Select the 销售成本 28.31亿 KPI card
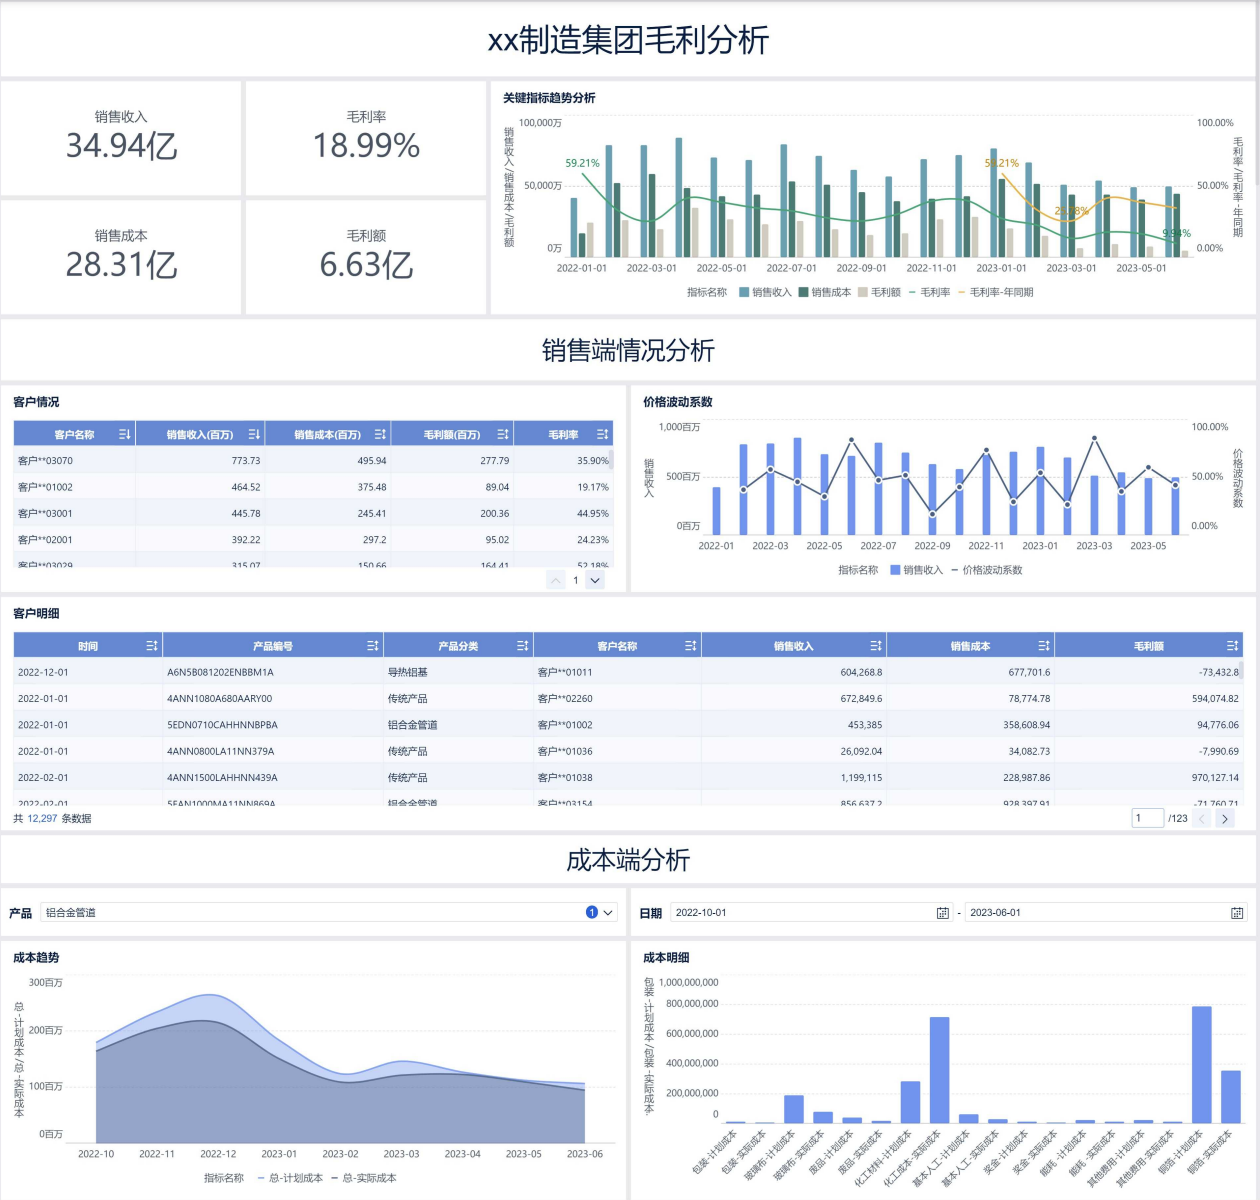Screen dimensions: 1260x1200 click(121, 257)
